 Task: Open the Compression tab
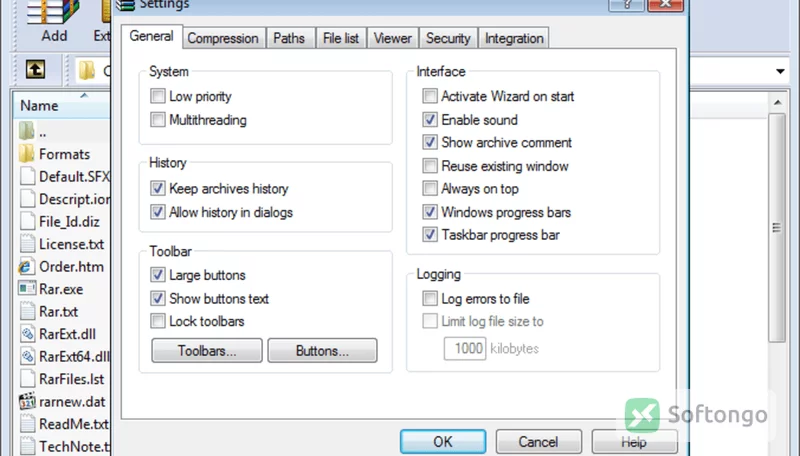pyautogui.click(x=223, y=38)
